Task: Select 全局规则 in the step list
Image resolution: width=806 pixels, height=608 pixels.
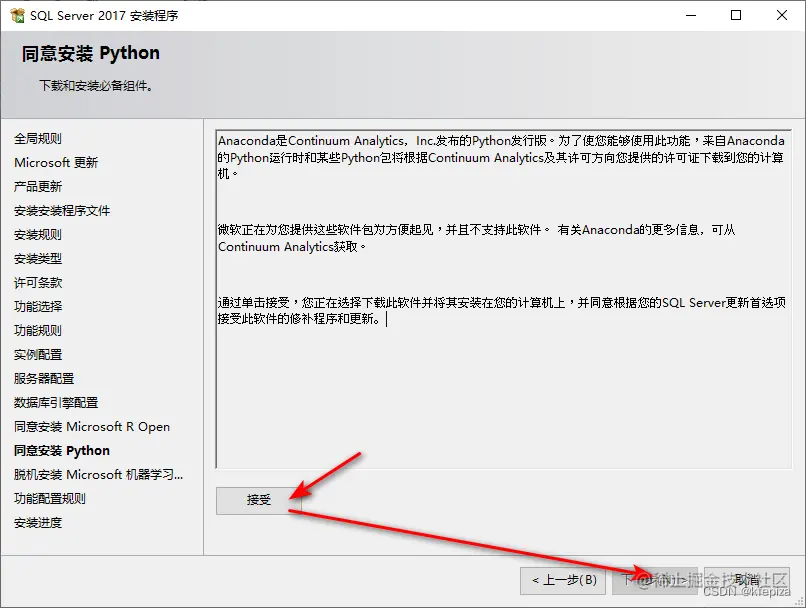Action: pyautogui.click(x=38, y=139)
